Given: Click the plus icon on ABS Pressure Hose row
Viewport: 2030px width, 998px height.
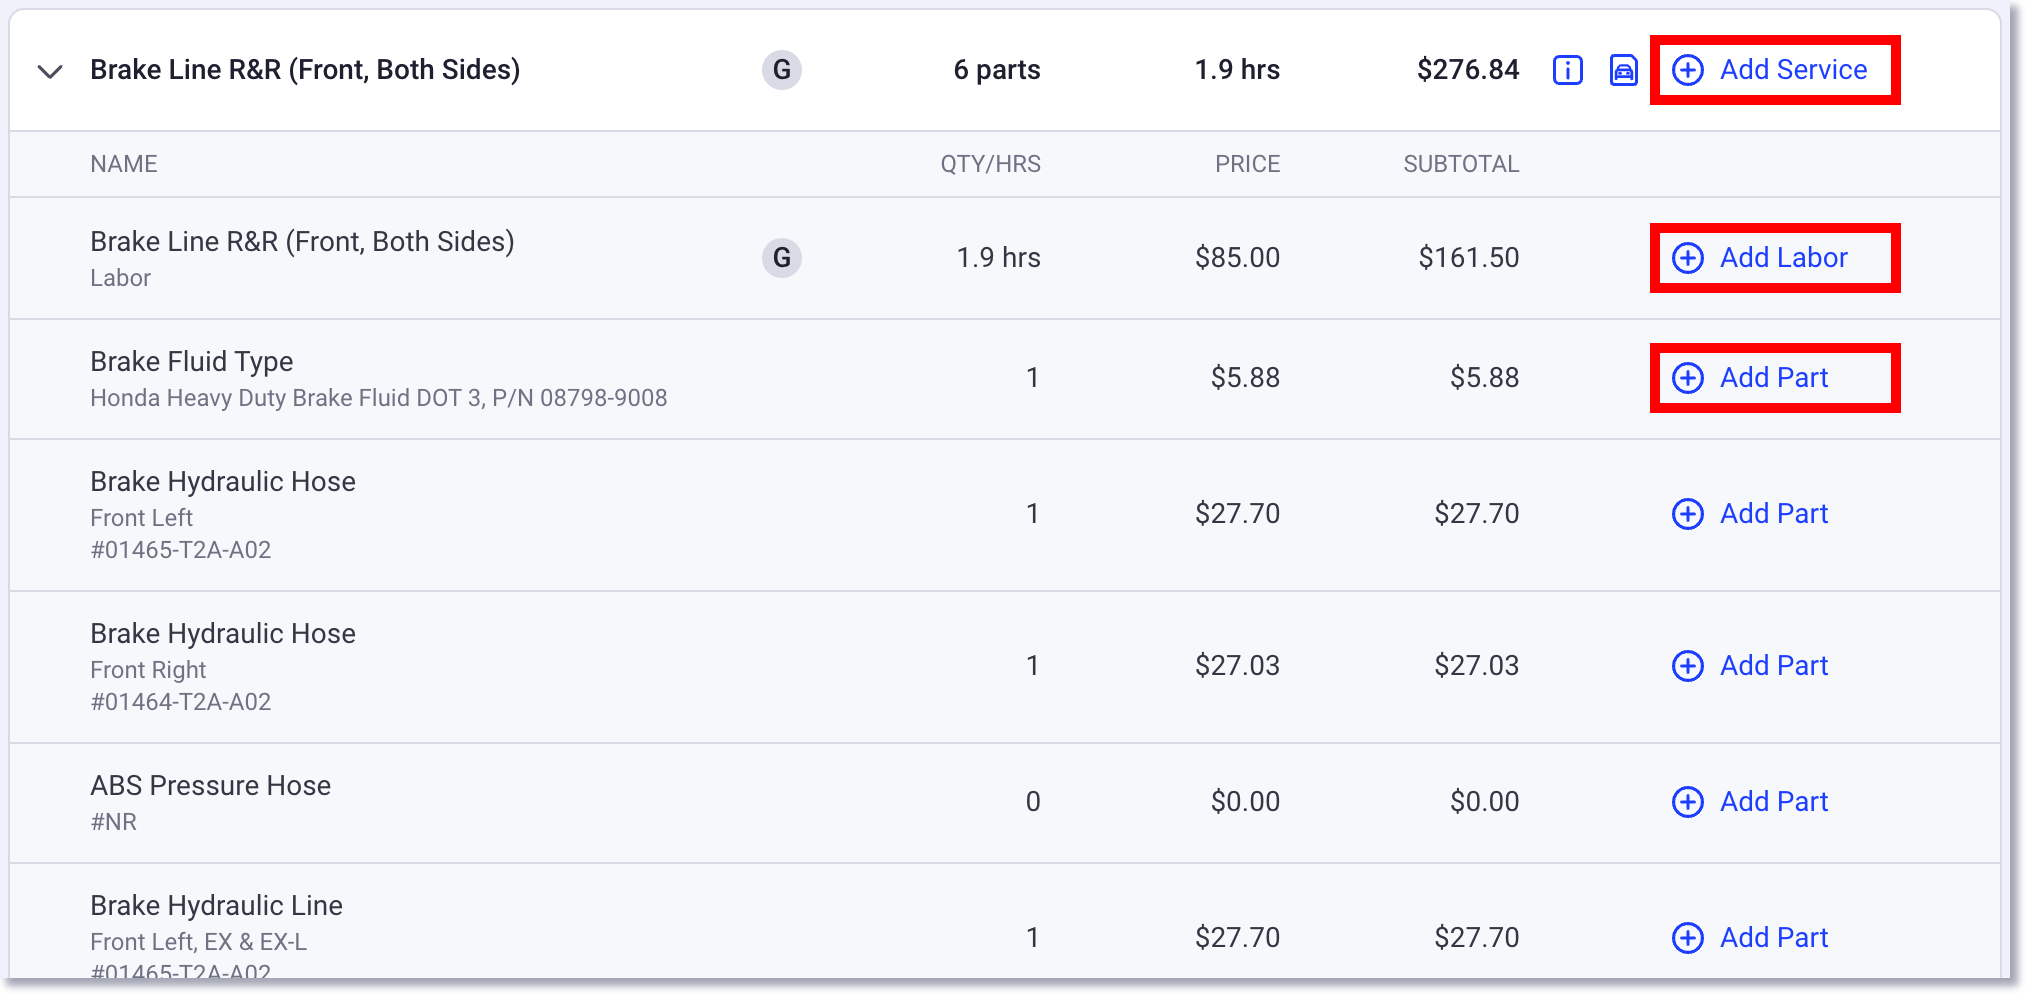Looking at the screenshot, I should [x=1687, y=801].
